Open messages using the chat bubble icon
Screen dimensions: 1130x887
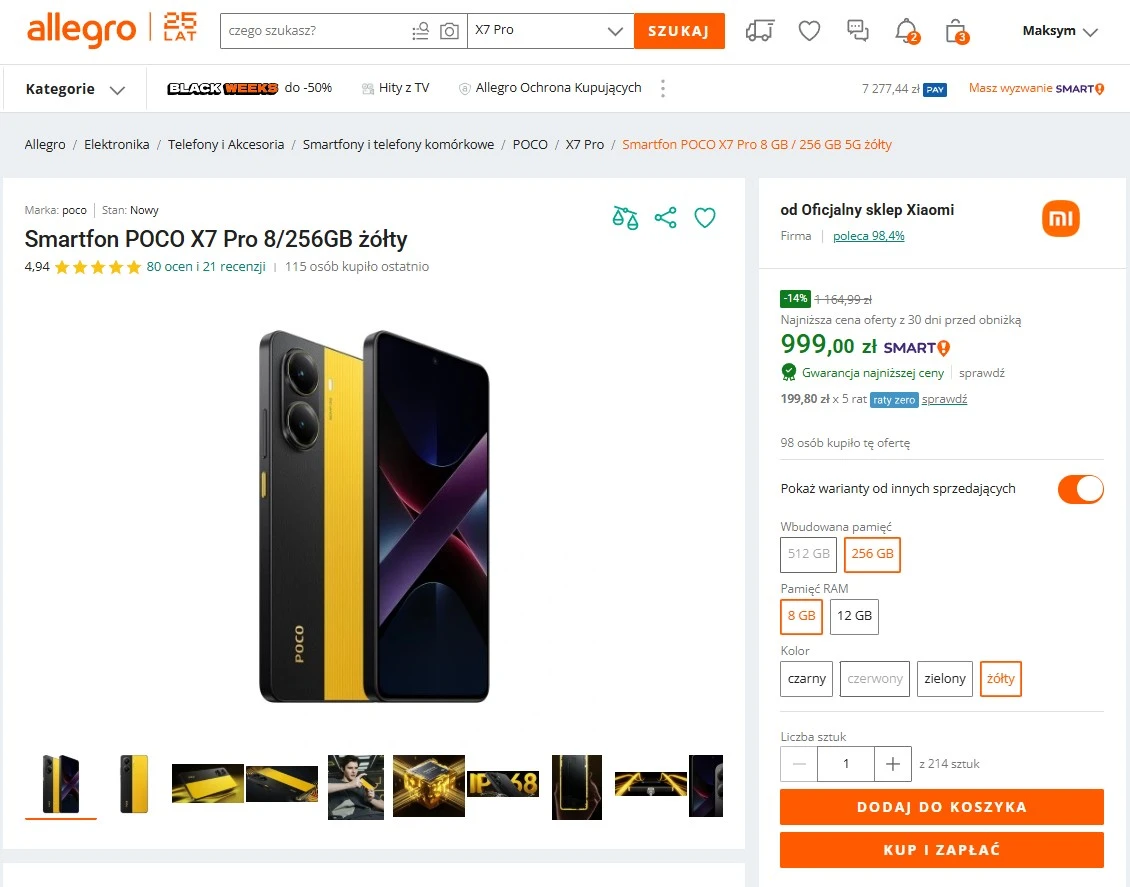[857, 31]
